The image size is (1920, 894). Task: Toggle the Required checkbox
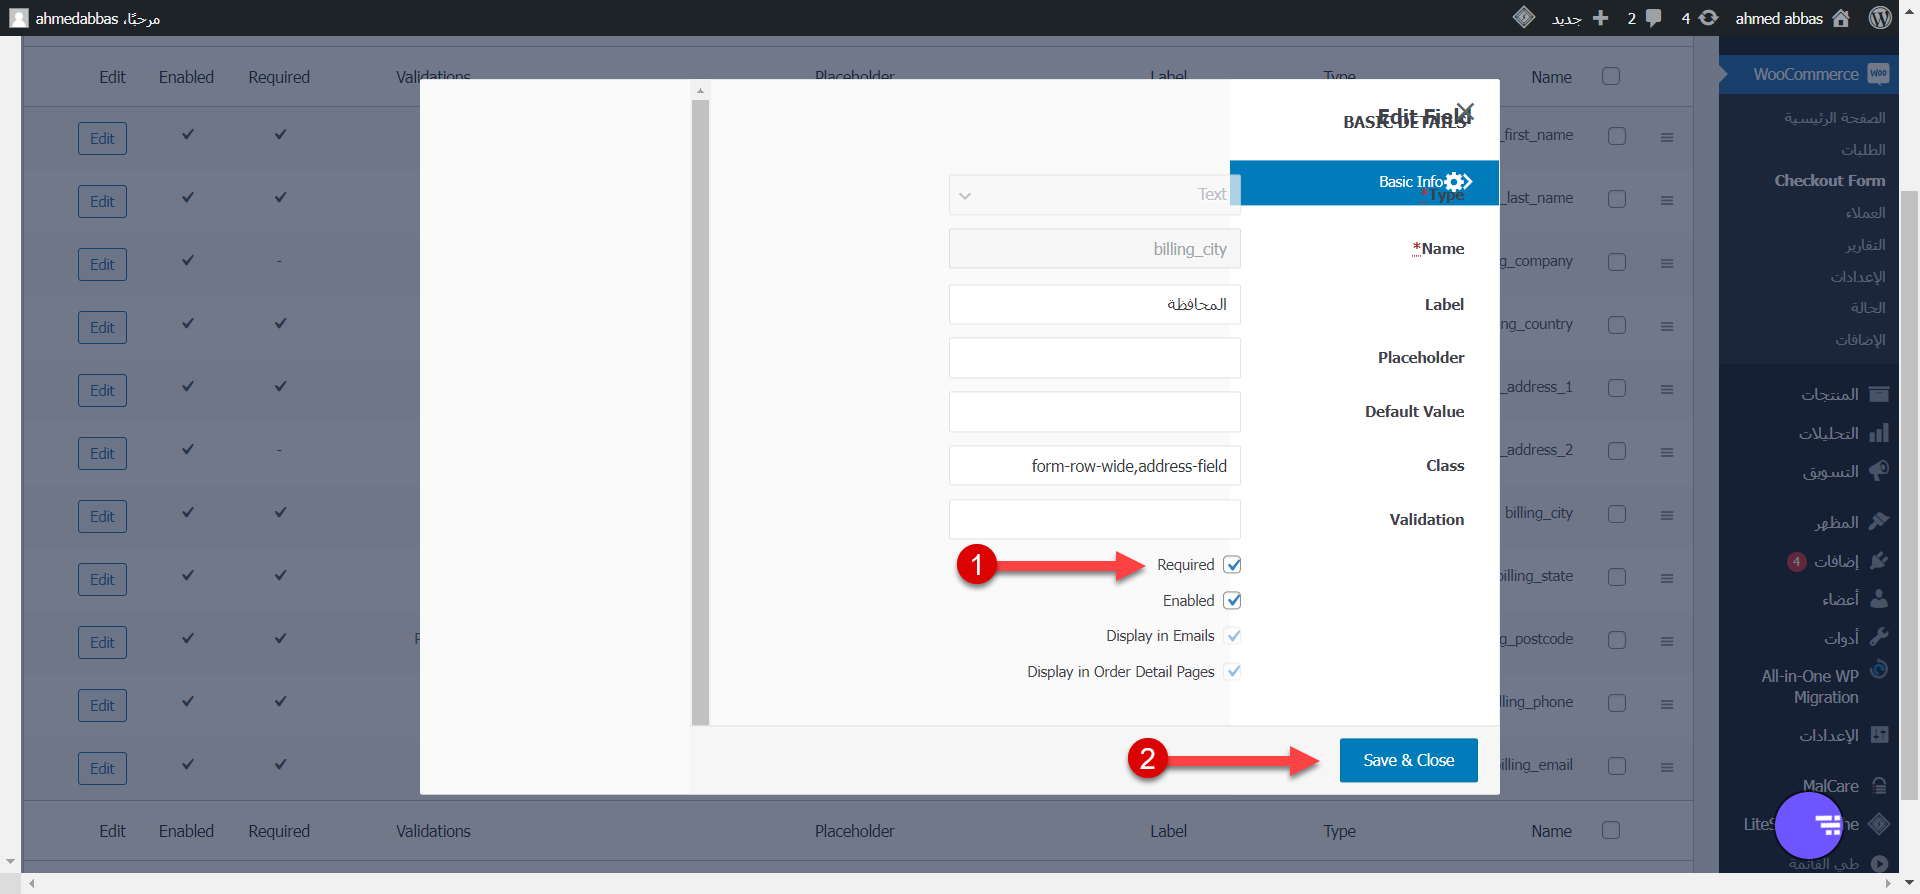(x=1233, y=565)
